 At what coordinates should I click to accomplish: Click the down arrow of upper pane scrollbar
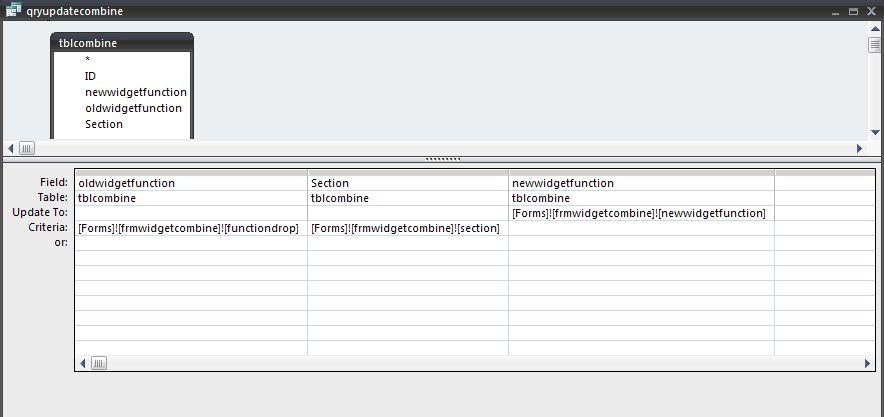(875, 132)
